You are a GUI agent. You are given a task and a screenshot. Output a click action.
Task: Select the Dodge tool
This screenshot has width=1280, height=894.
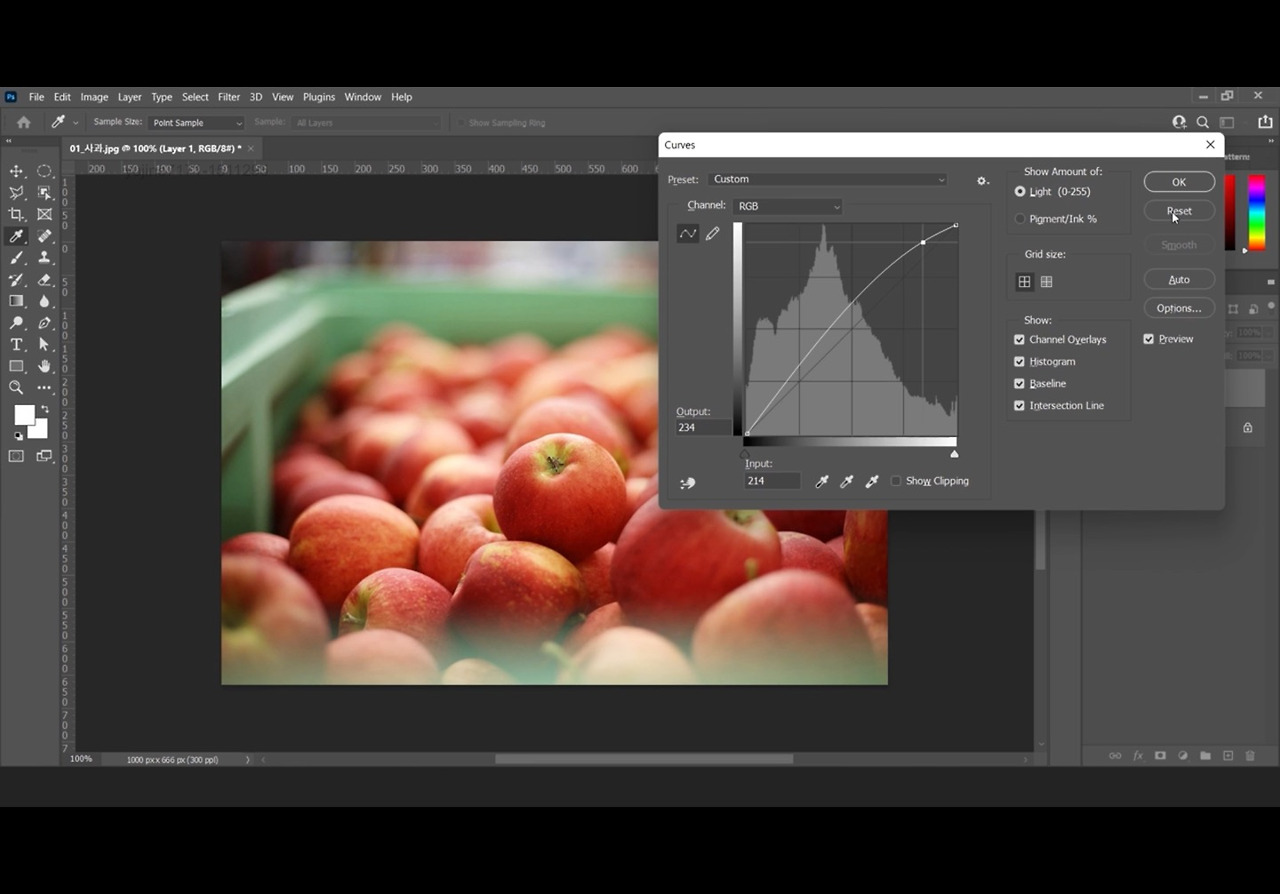pos(17,323)
